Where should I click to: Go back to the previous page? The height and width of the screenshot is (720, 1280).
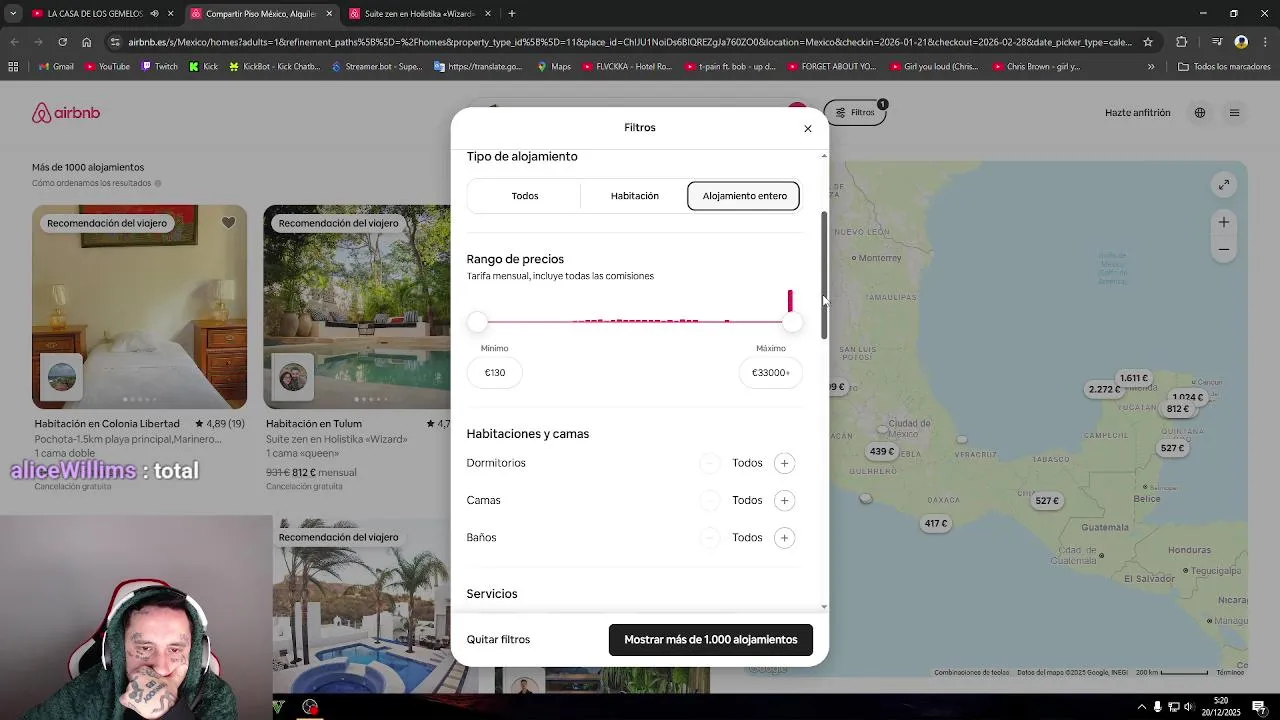pyautogui.click(x=14, y=42)
